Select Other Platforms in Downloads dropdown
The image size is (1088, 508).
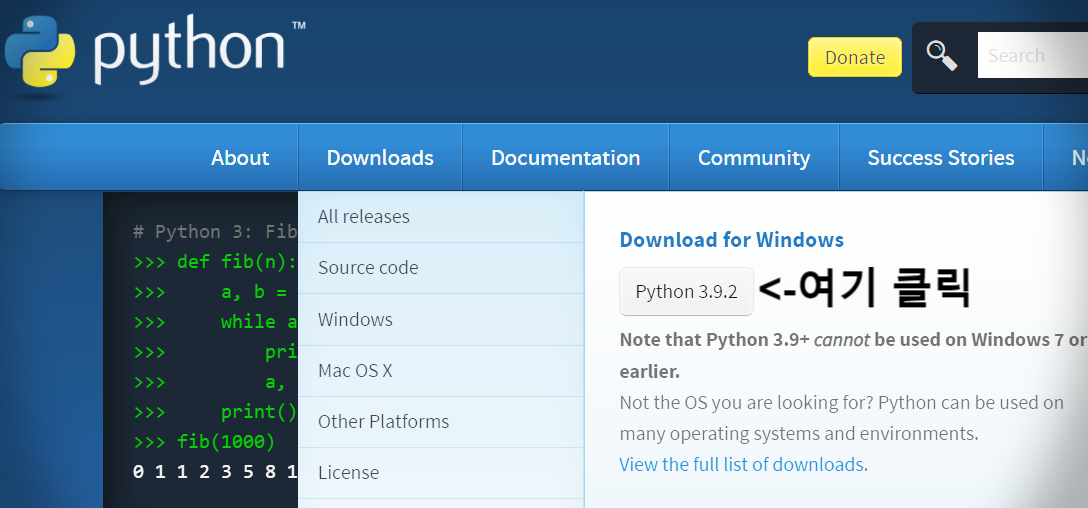tap(441, 422)
